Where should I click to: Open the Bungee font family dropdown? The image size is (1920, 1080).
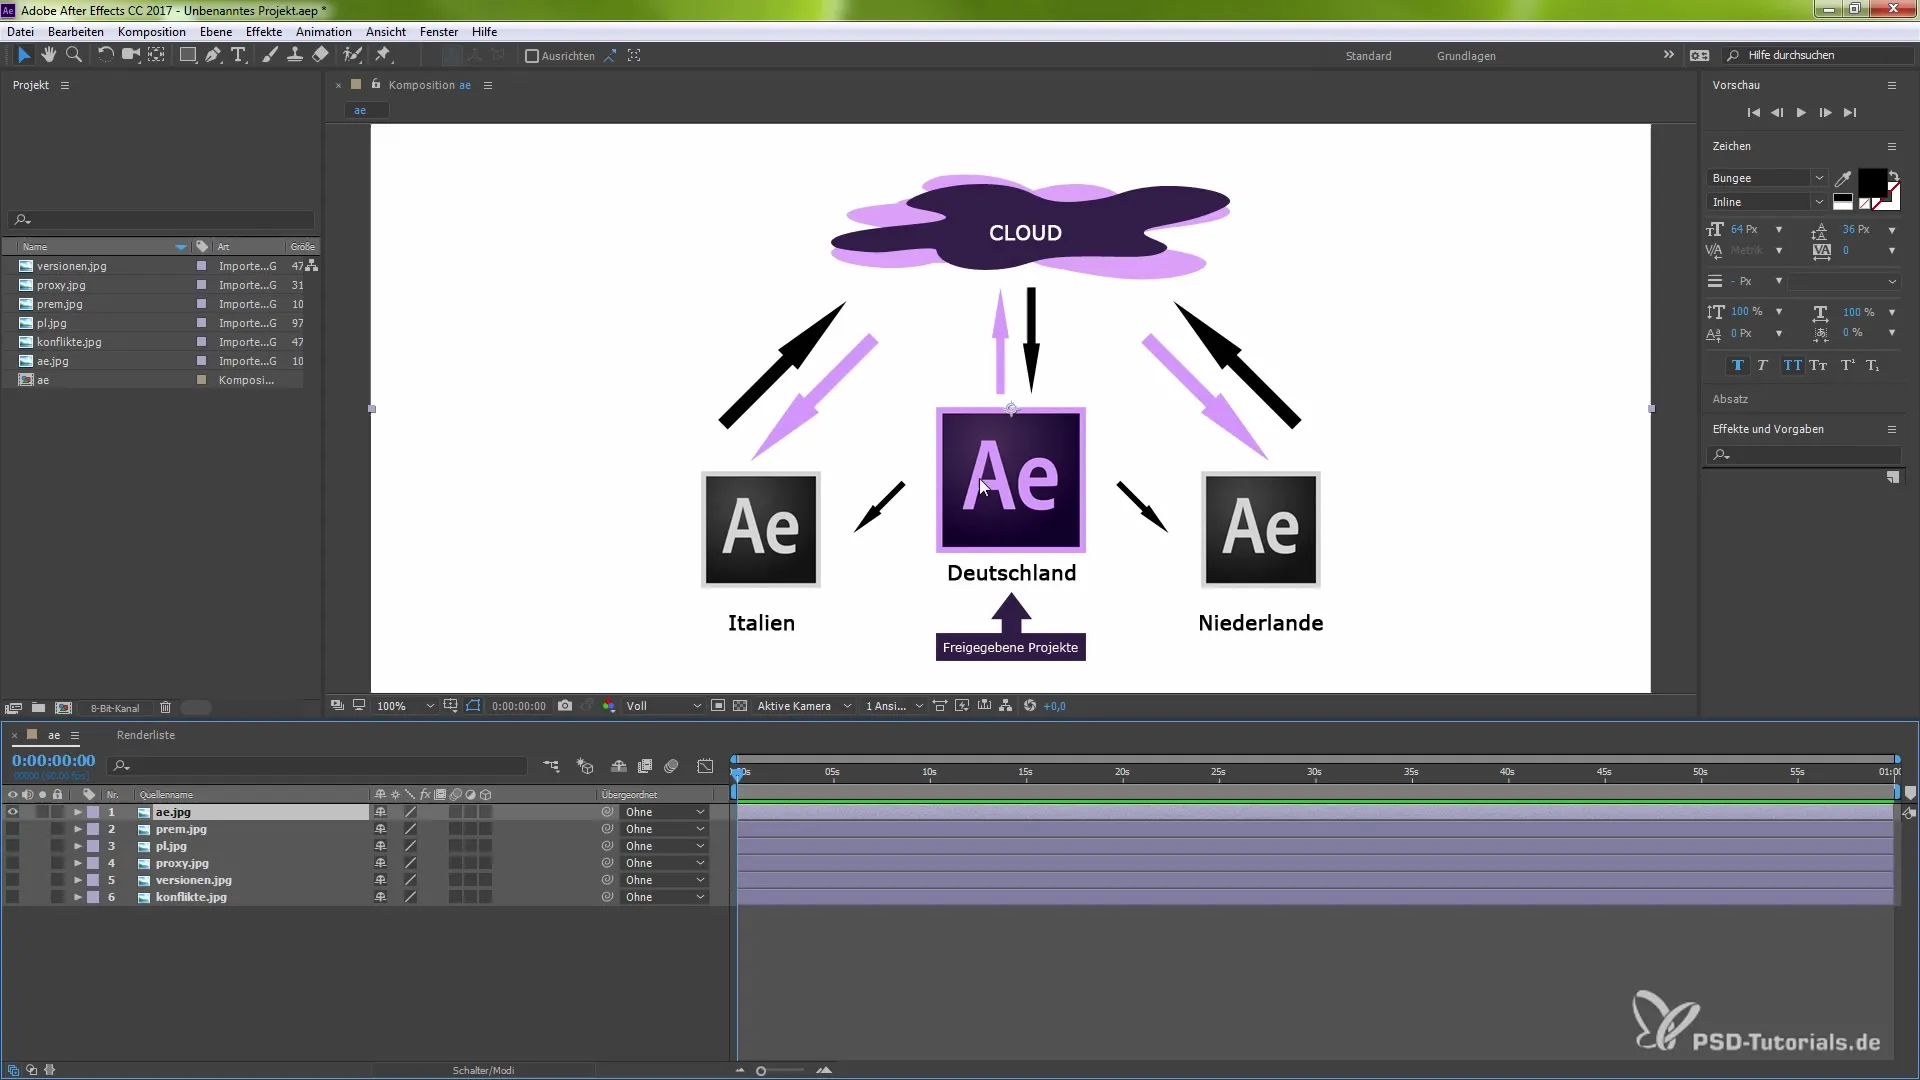tap(1767, 178)
